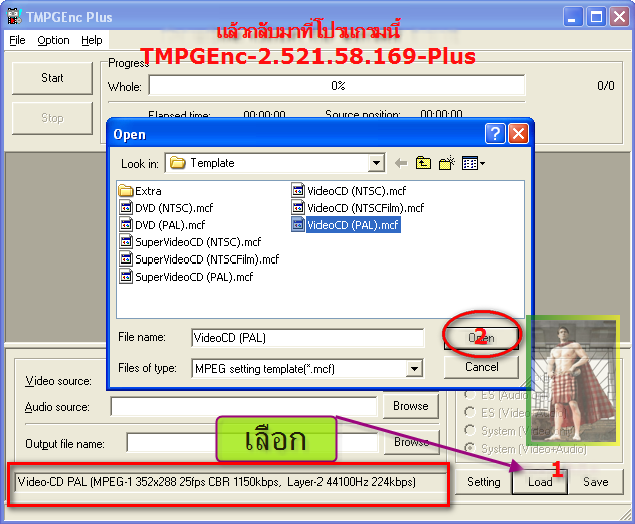Click the Setting button
Screen dimensions: 635x524
coord(484,482)
